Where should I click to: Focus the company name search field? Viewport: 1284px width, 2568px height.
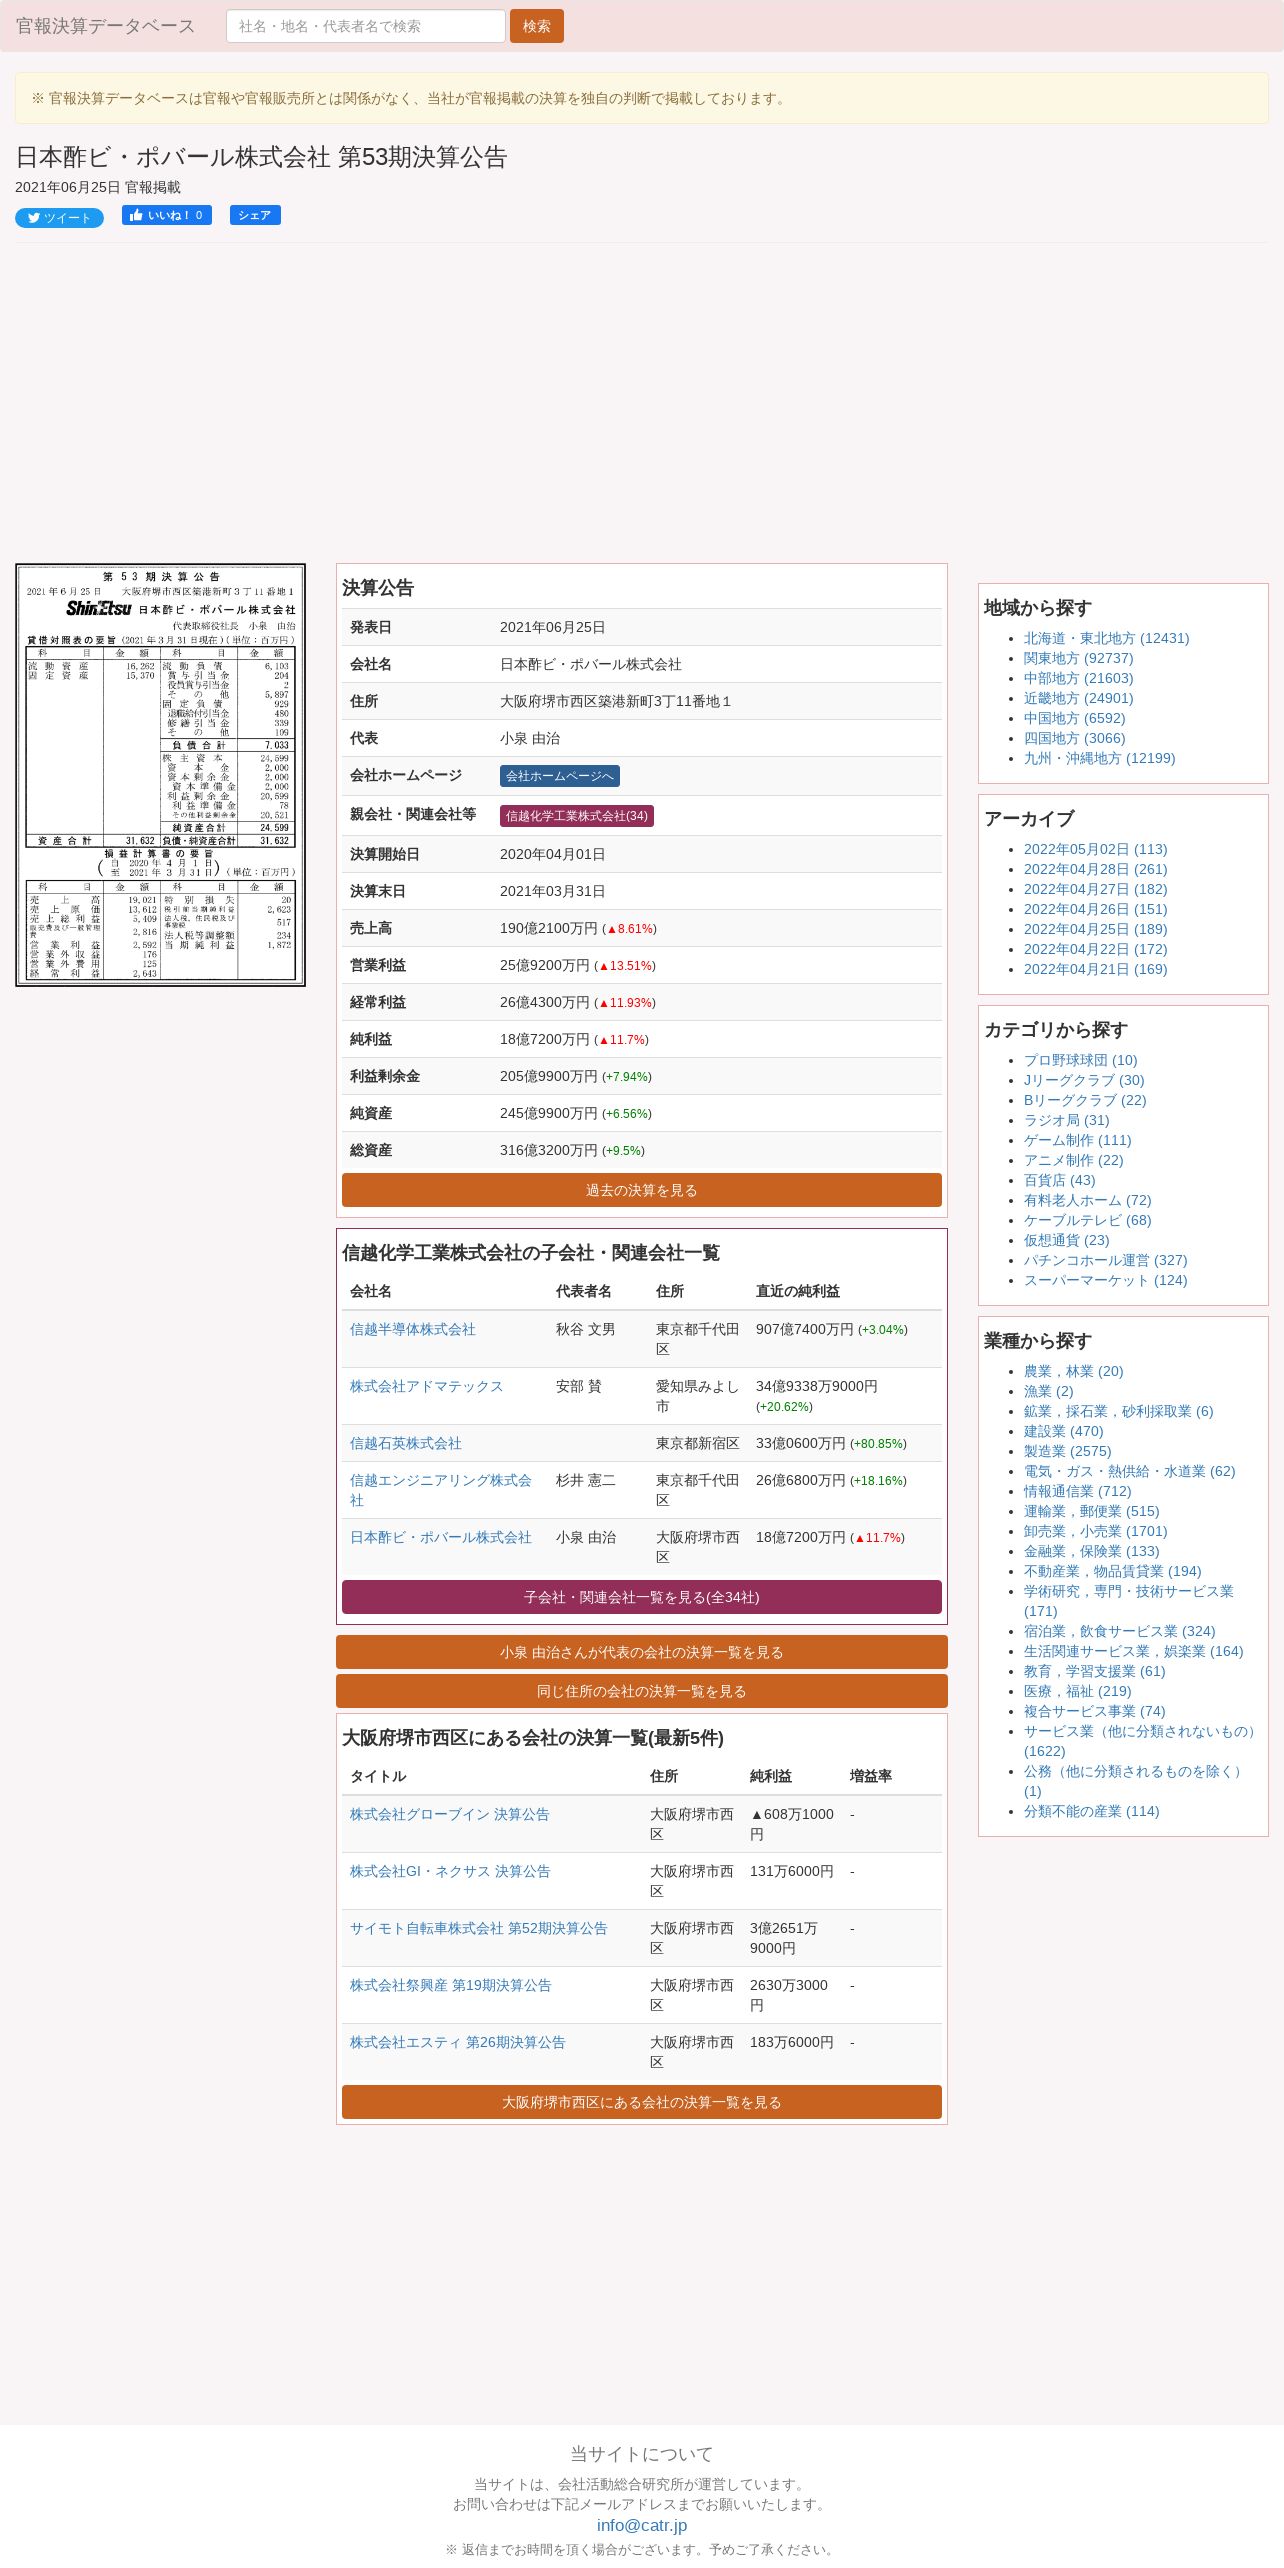366,26
